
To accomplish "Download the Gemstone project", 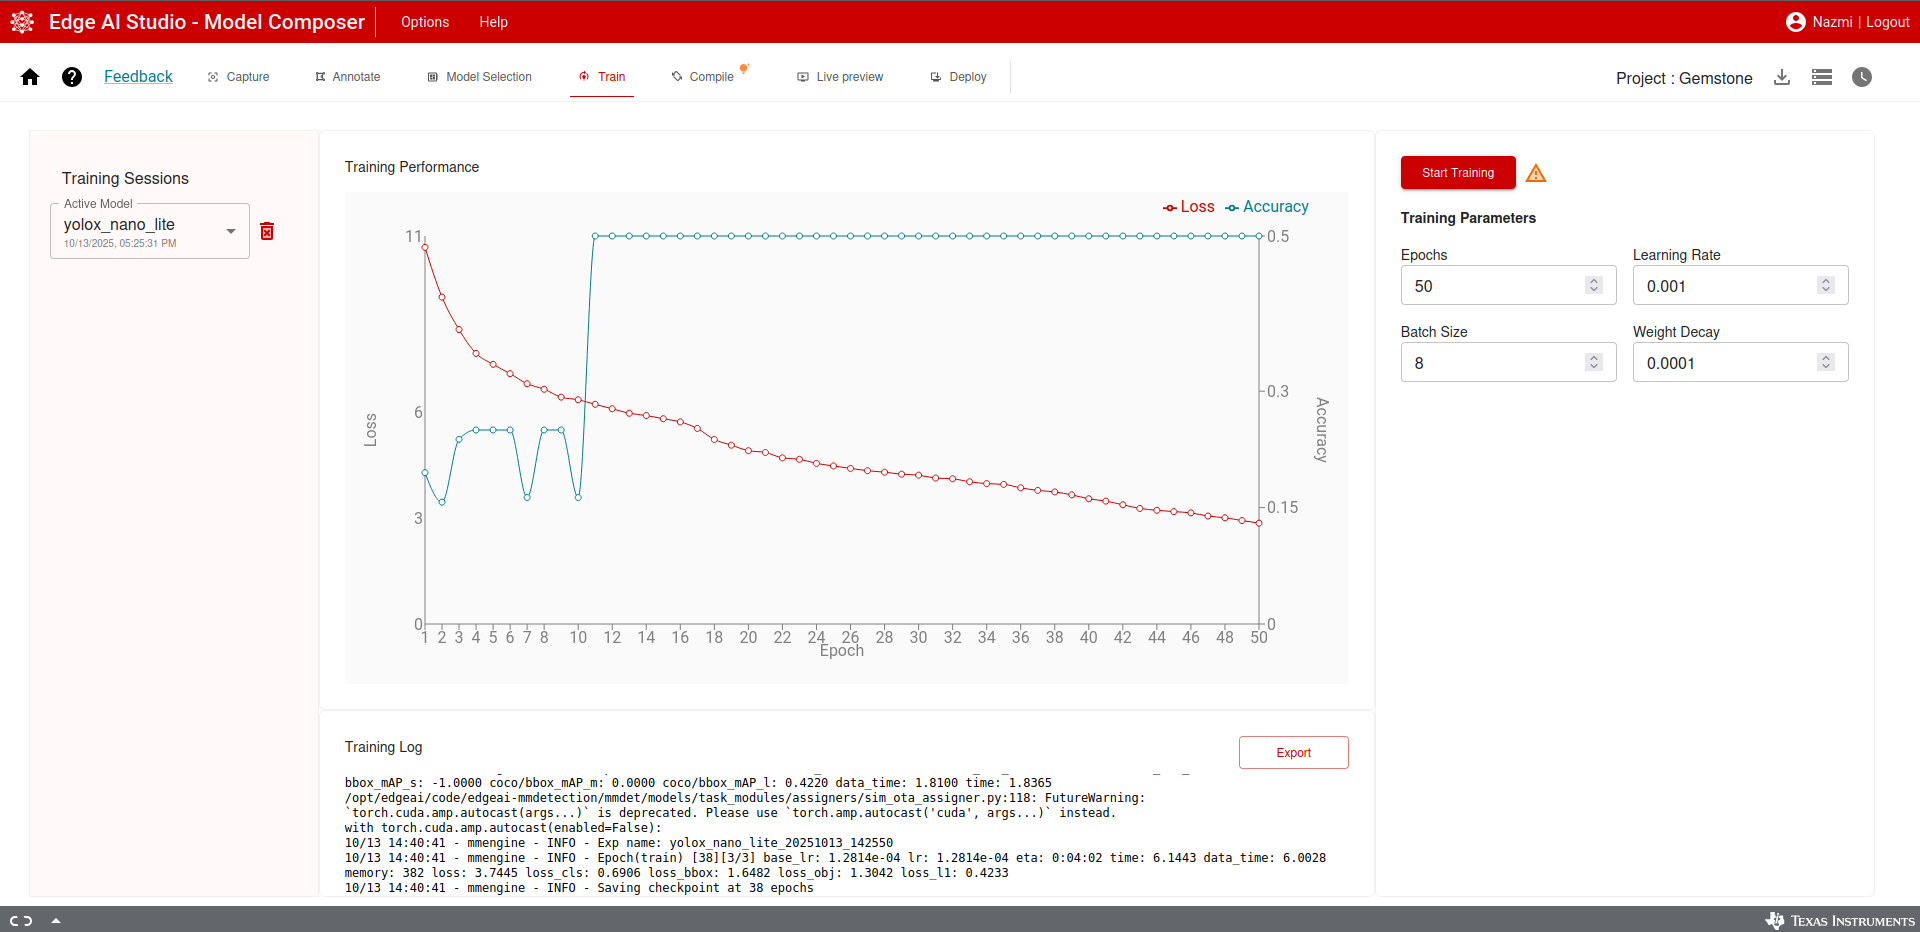I will pyautogui.click(x=1782, y=77).
